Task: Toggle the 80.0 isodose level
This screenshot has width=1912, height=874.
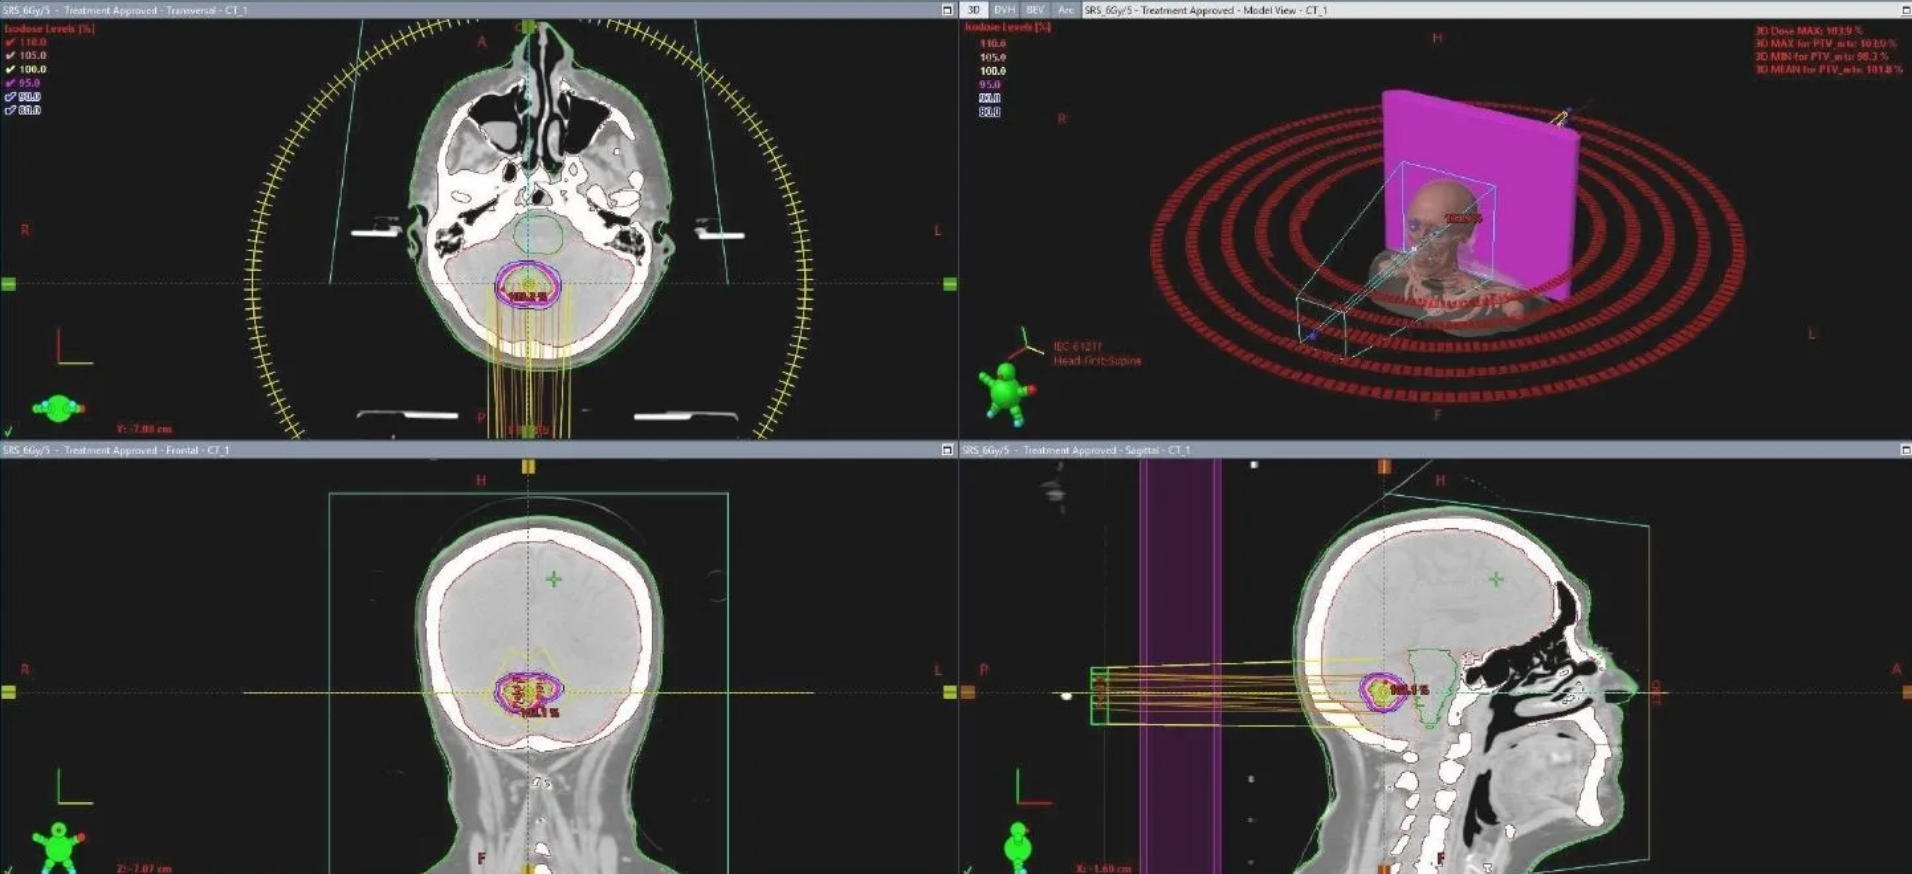Action: [10, 110]
